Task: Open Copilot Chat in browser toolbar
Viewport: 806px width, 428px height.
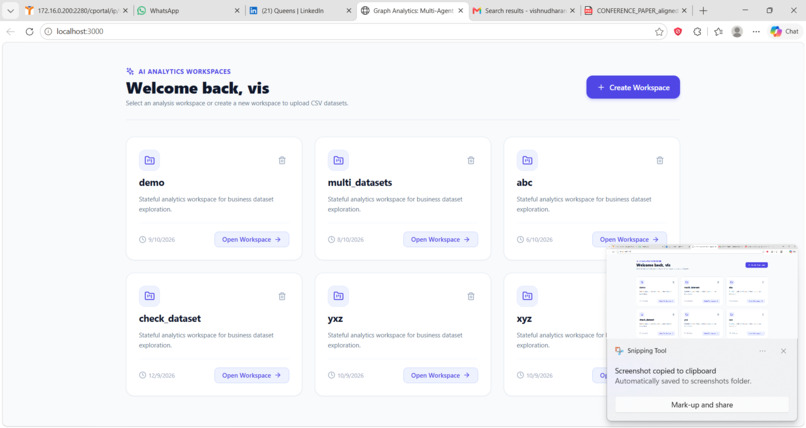Action: (784, 31)
